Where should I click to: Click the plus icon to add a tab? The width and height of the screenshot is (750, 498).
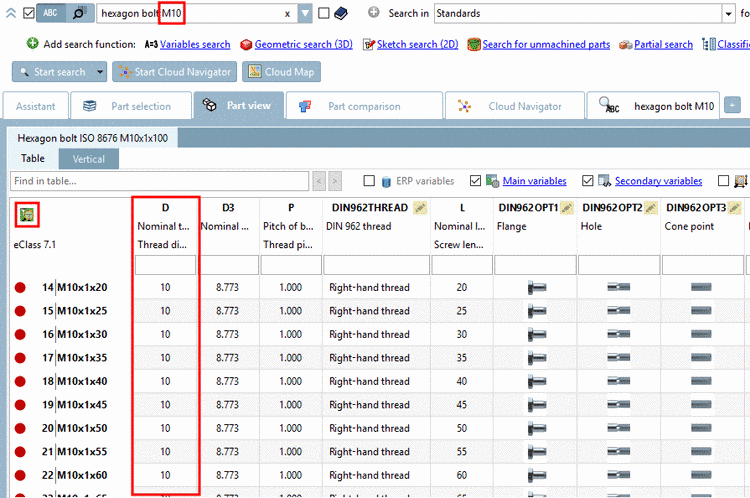(x=732, y=105)
